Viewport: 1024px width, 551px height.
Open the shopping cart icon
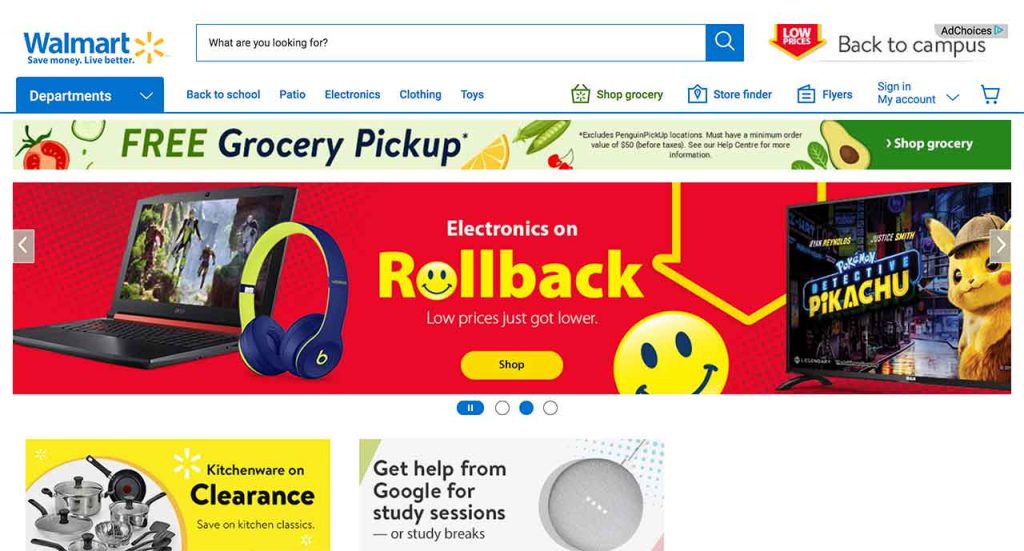click(990, 95)
